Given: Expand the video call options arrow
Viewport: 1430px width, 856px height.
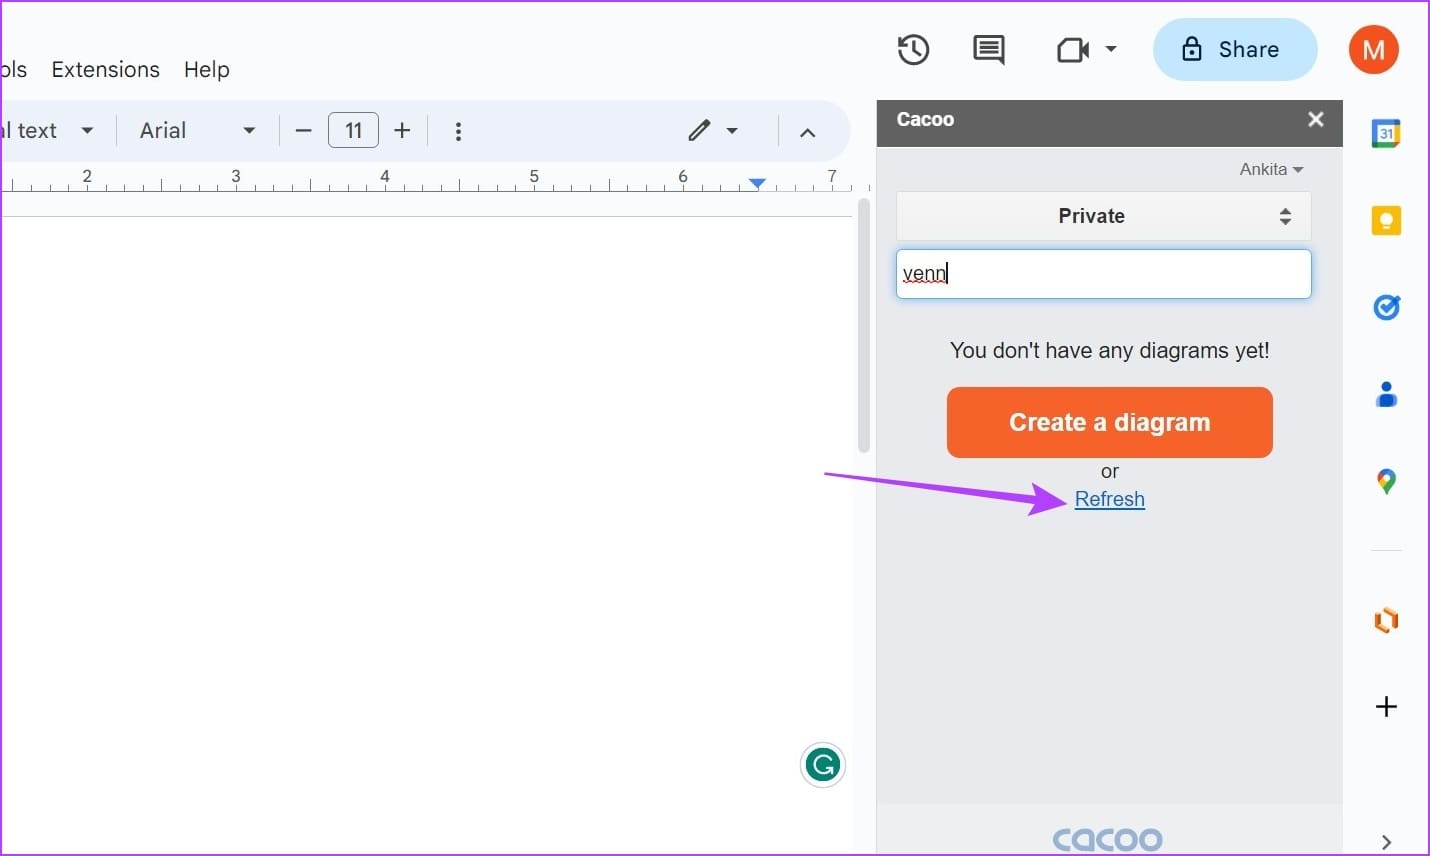Looking at the screenshot, I should pyautogui.click(x=1111, y=49).
